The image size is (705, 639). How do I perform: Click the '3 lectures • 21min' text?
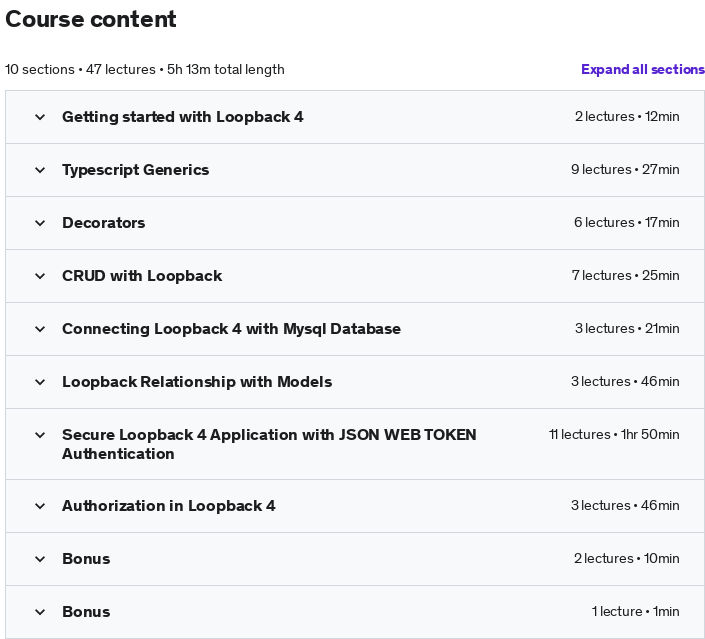627,328
